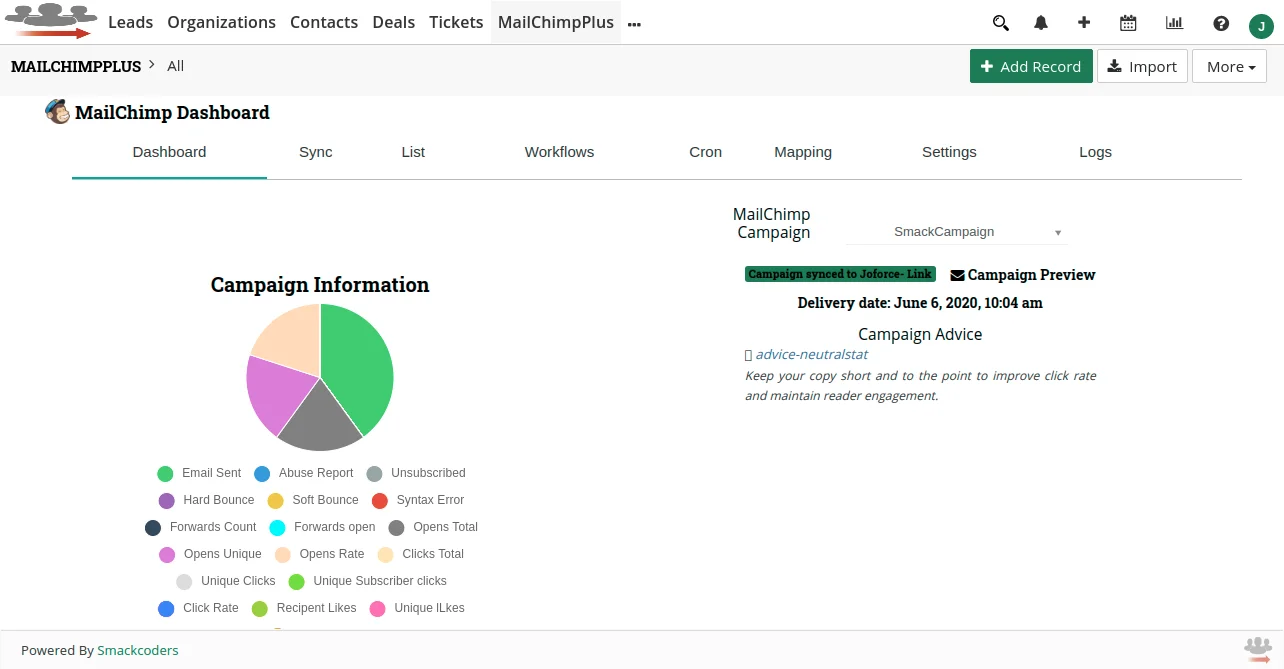
Task: Open the quick create plus icon
Action: tap(1084, 22)
